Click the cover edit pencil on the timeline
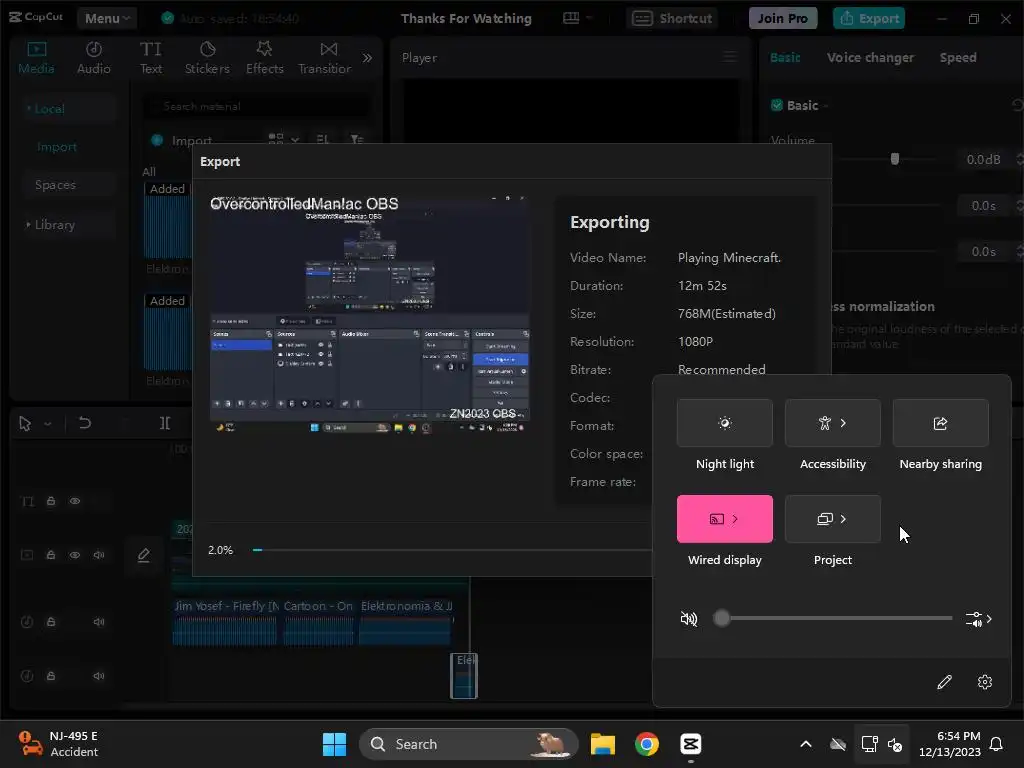 pyautogui.click(x=144, y=555)
